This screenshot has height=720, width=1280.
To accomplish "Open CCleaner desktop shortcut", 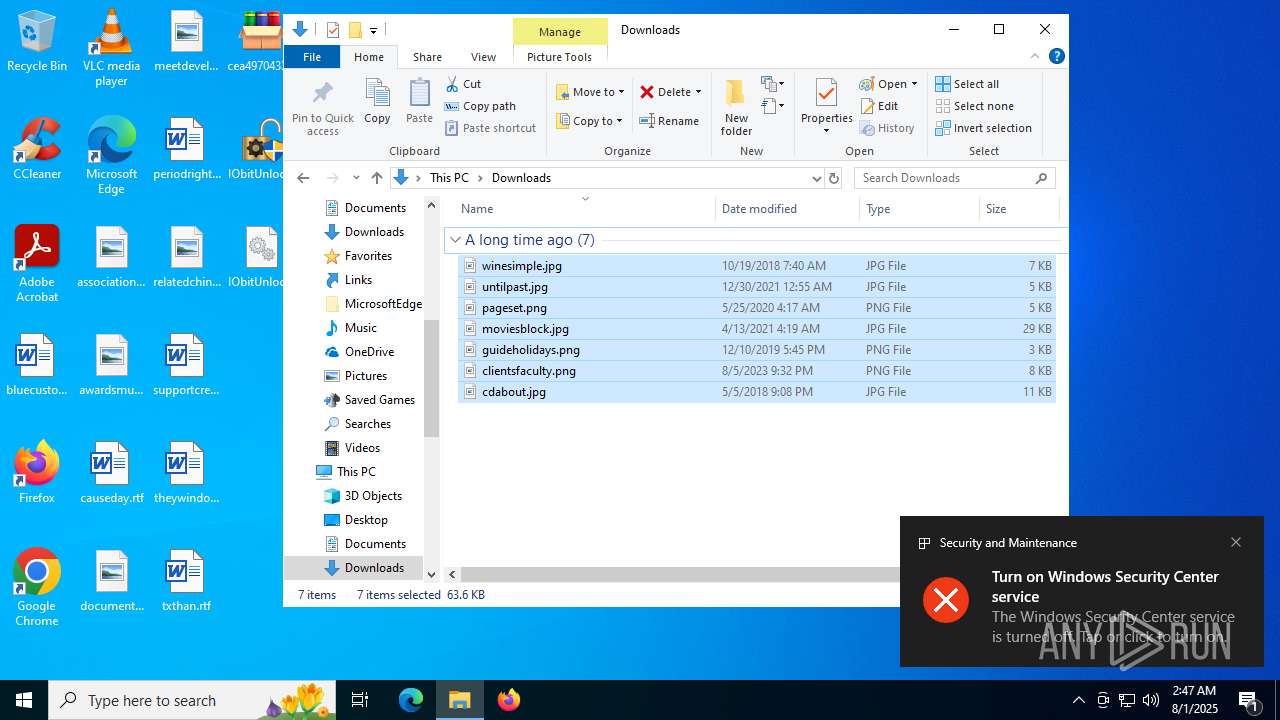I will point(37,149).
